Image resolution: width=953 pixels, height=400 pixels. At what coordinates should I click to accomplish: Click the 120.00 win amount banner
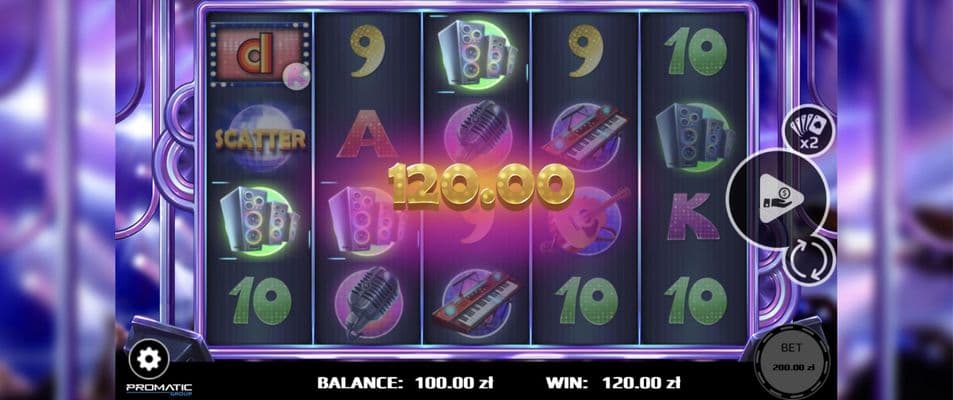click(481, 185)
